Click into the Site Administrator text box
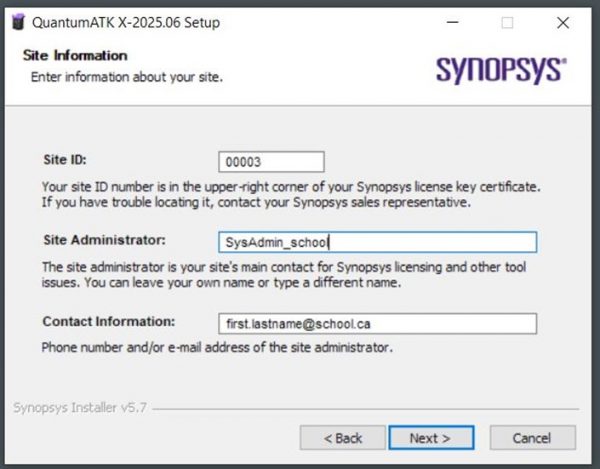Viewport: 600px width, 469px height. pyautogui.click(x=377, y=242)
